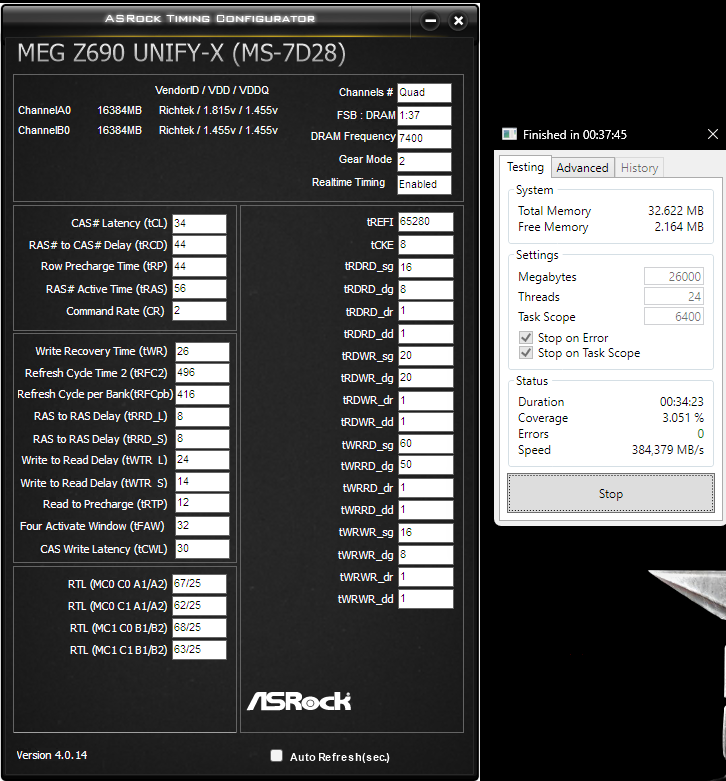Click the tWTR_S value field
Image resolution: width=726 pixels, height=781 pixels.
(202, 482)
